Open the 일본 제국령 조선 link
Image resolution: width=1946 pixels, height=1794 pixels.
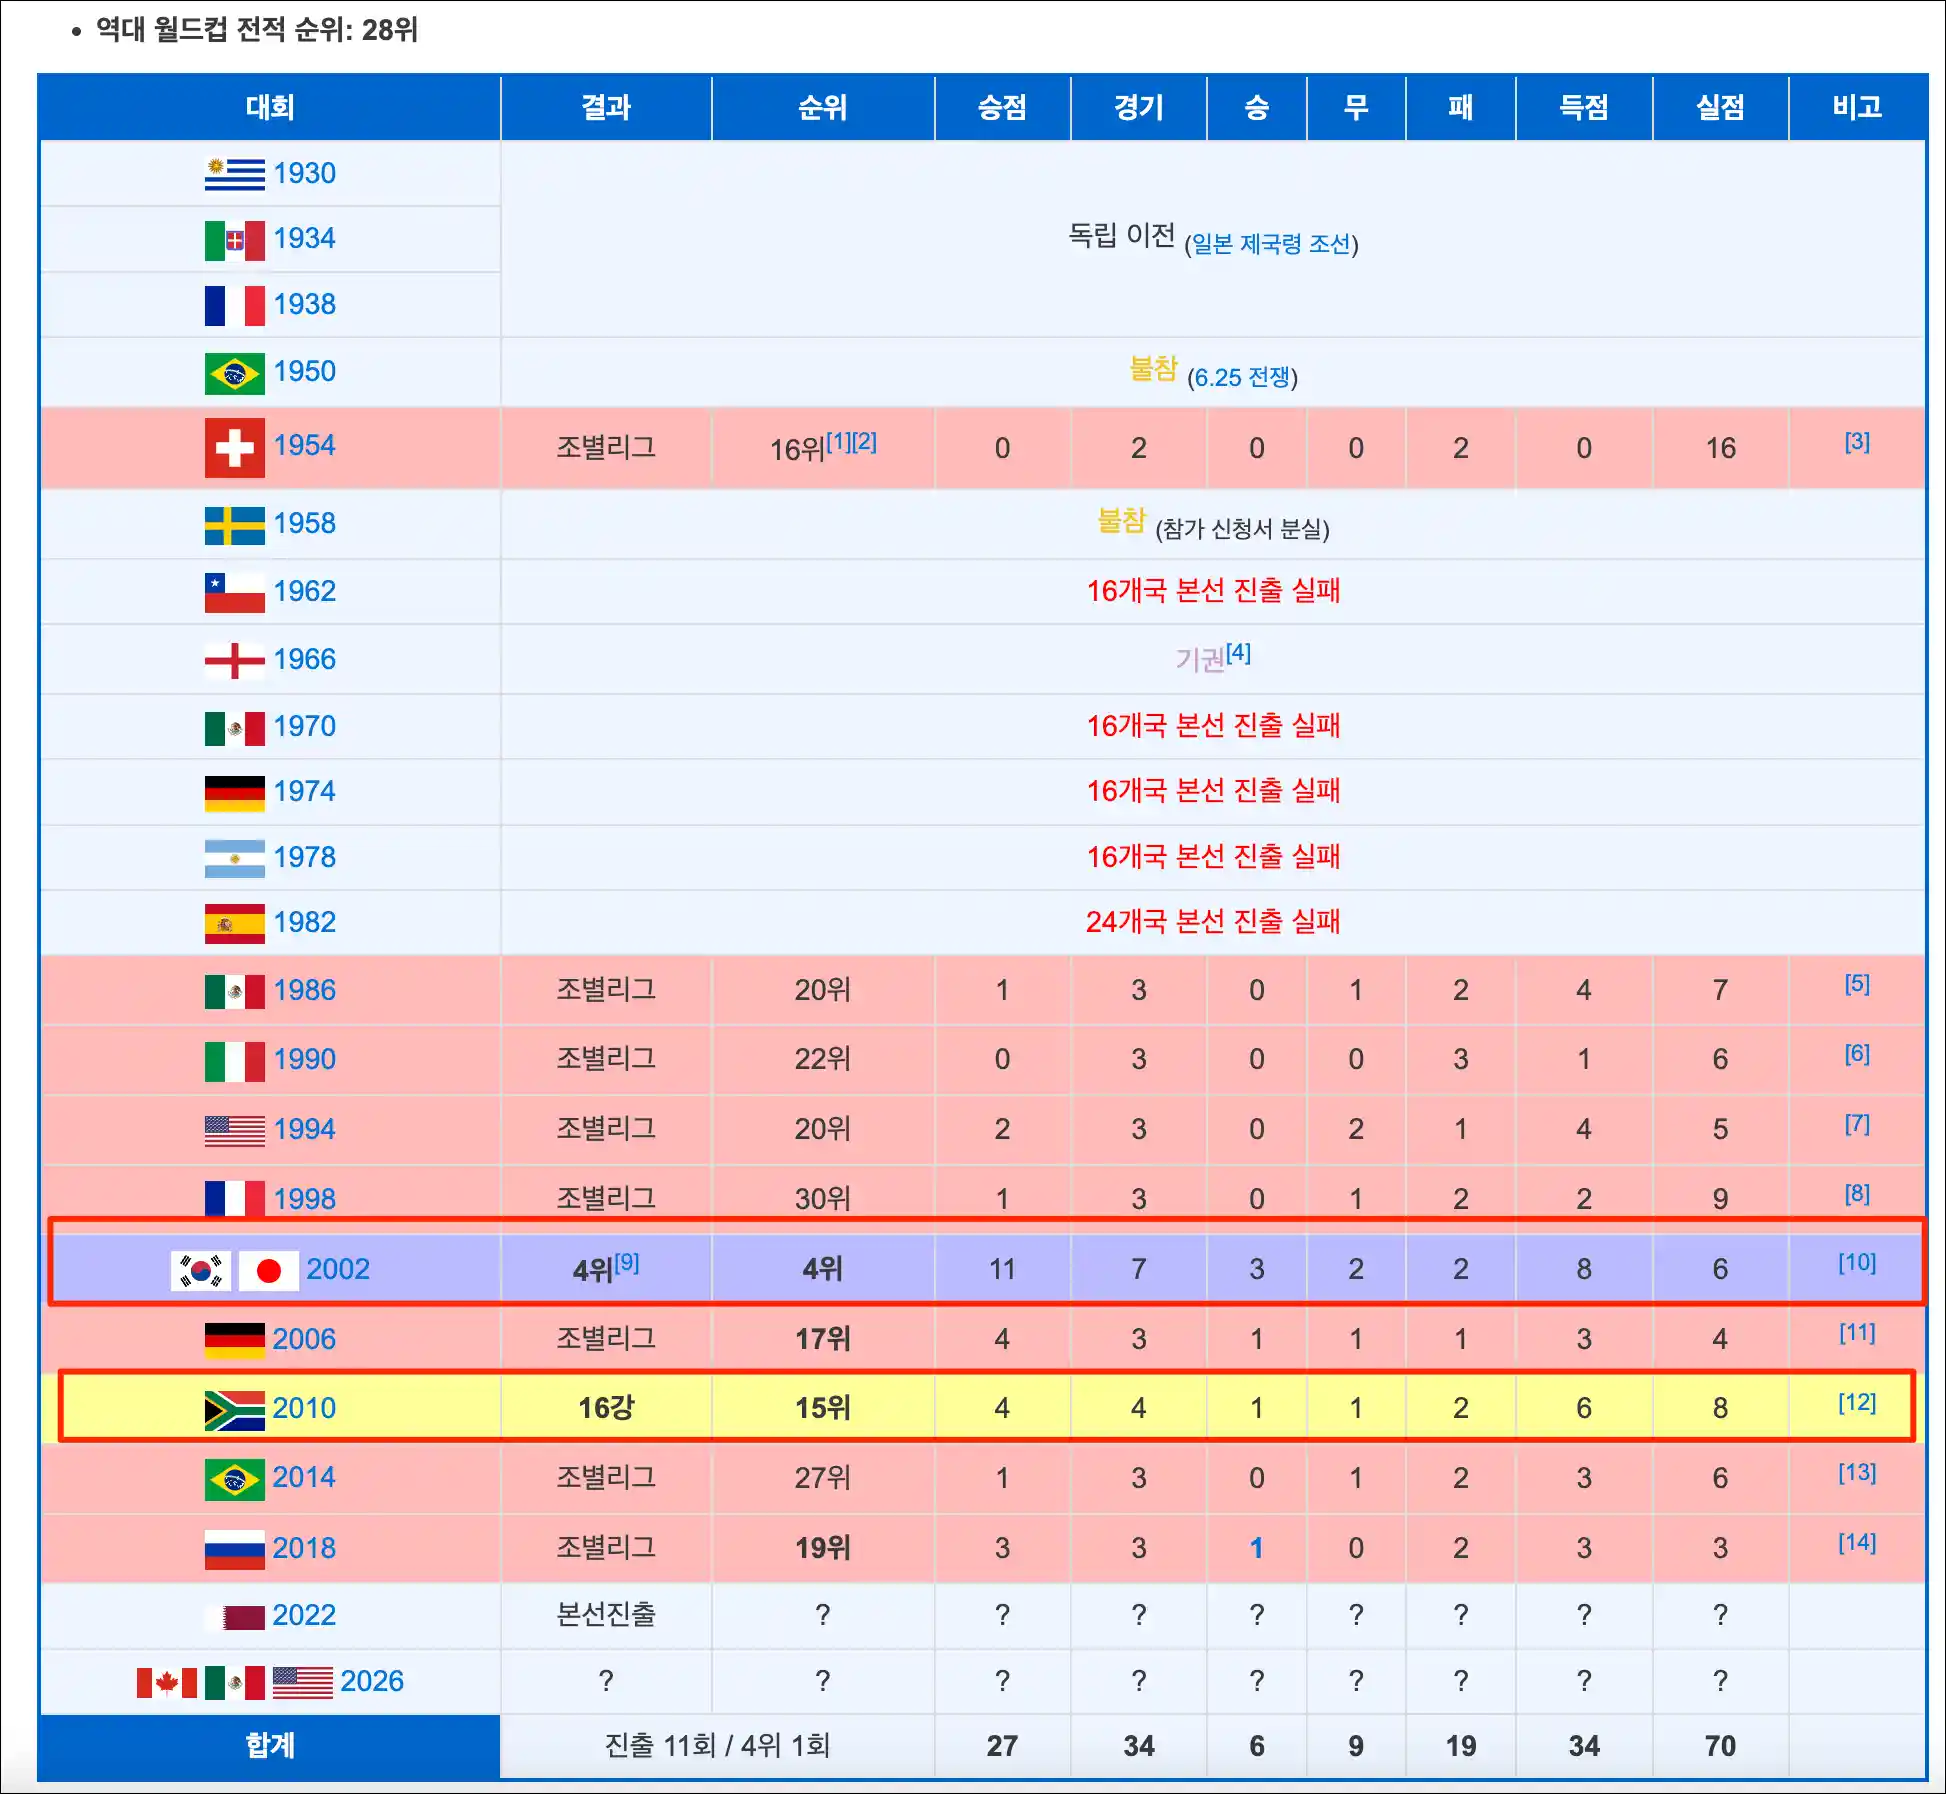(x=1271, y=244)
